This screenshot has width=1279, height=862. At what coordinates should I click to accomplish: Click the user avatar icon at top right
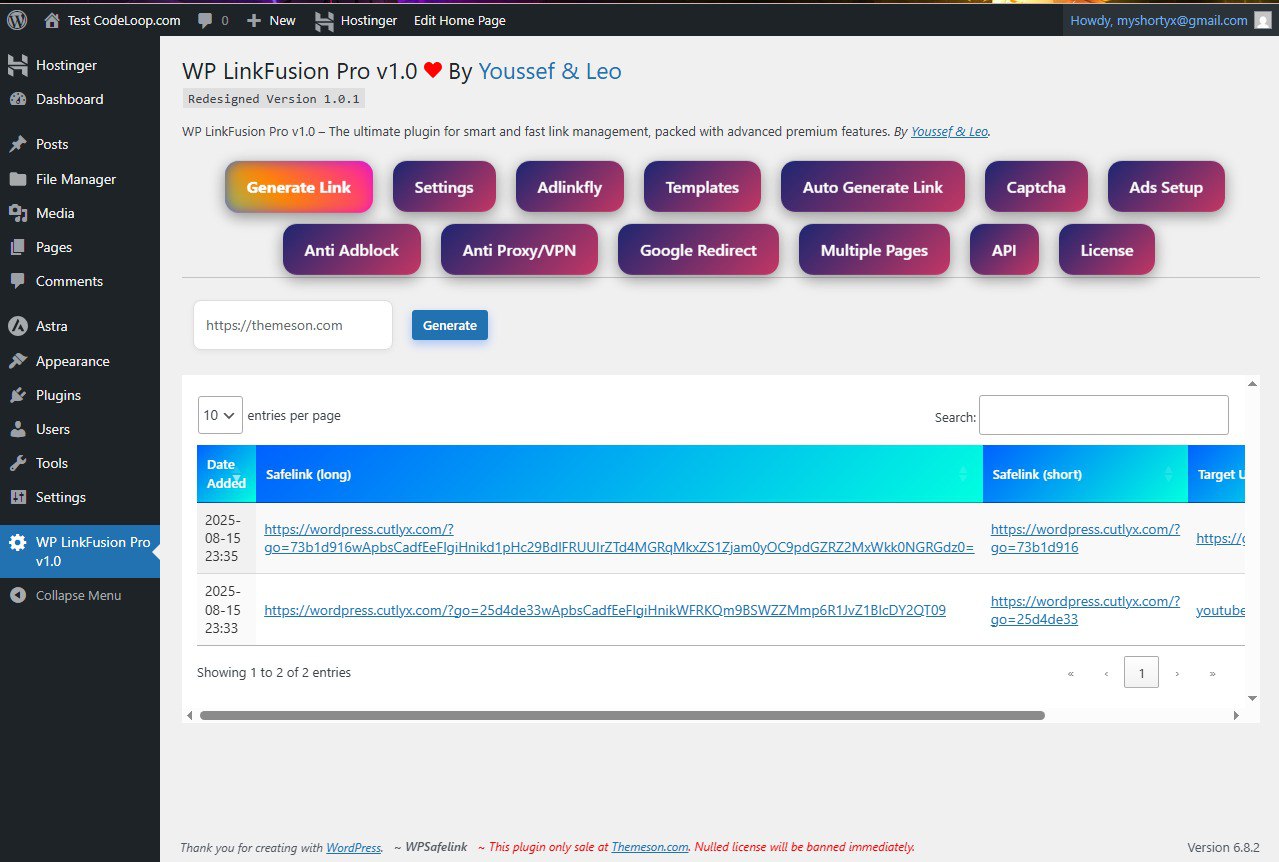(1263, 20)
